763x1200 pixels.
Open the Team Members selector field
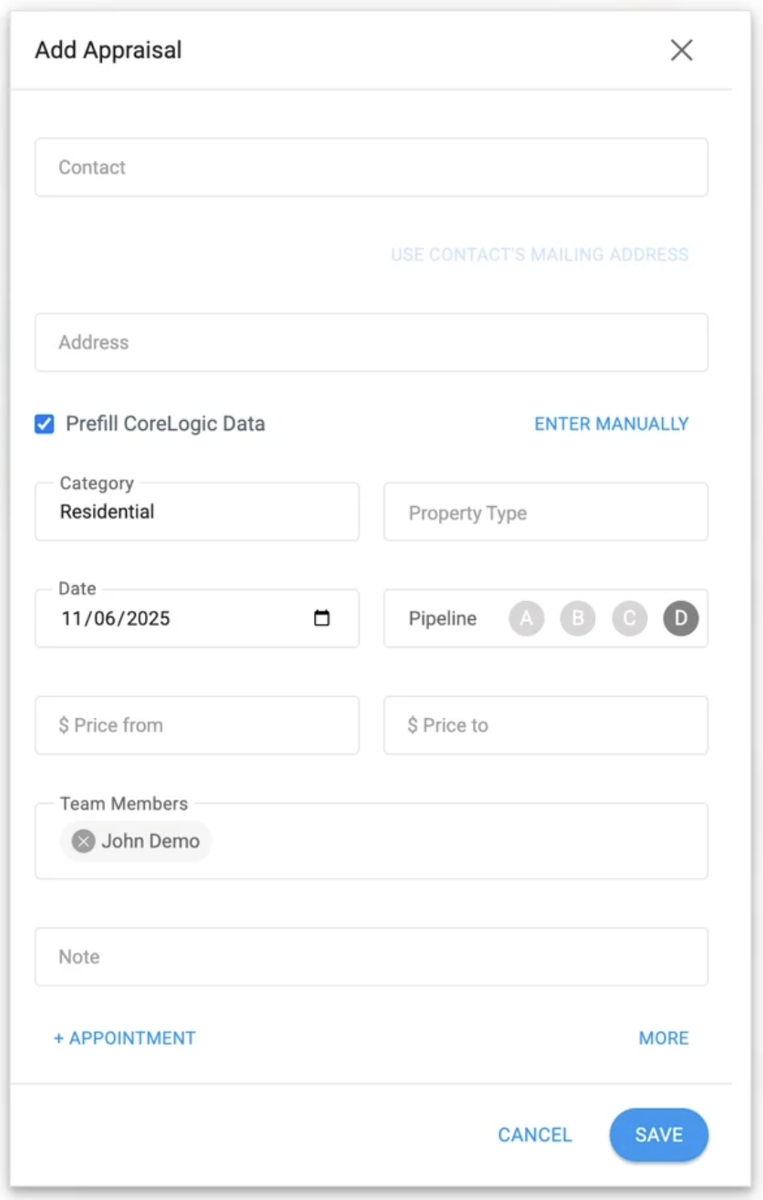pos(372,841)
